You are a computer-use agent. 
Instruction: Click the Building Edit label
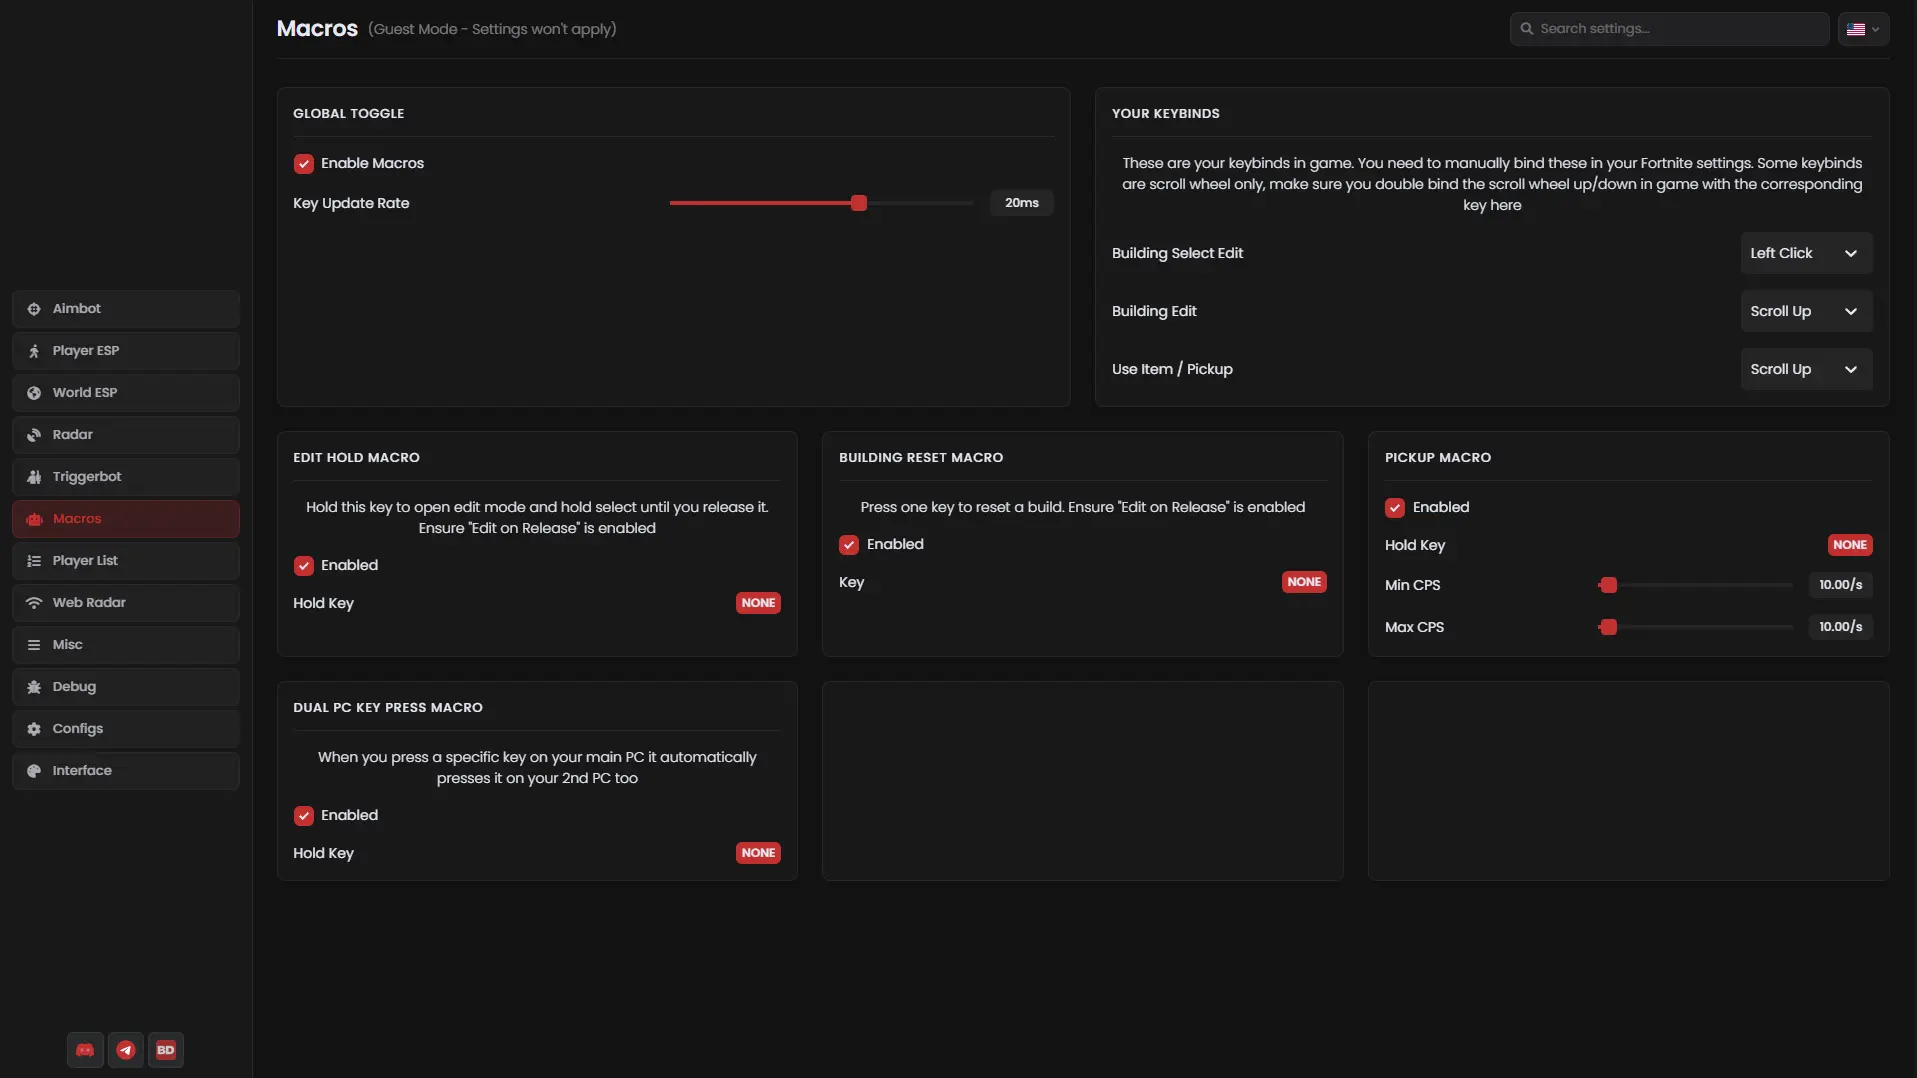tap(1154, 312)
